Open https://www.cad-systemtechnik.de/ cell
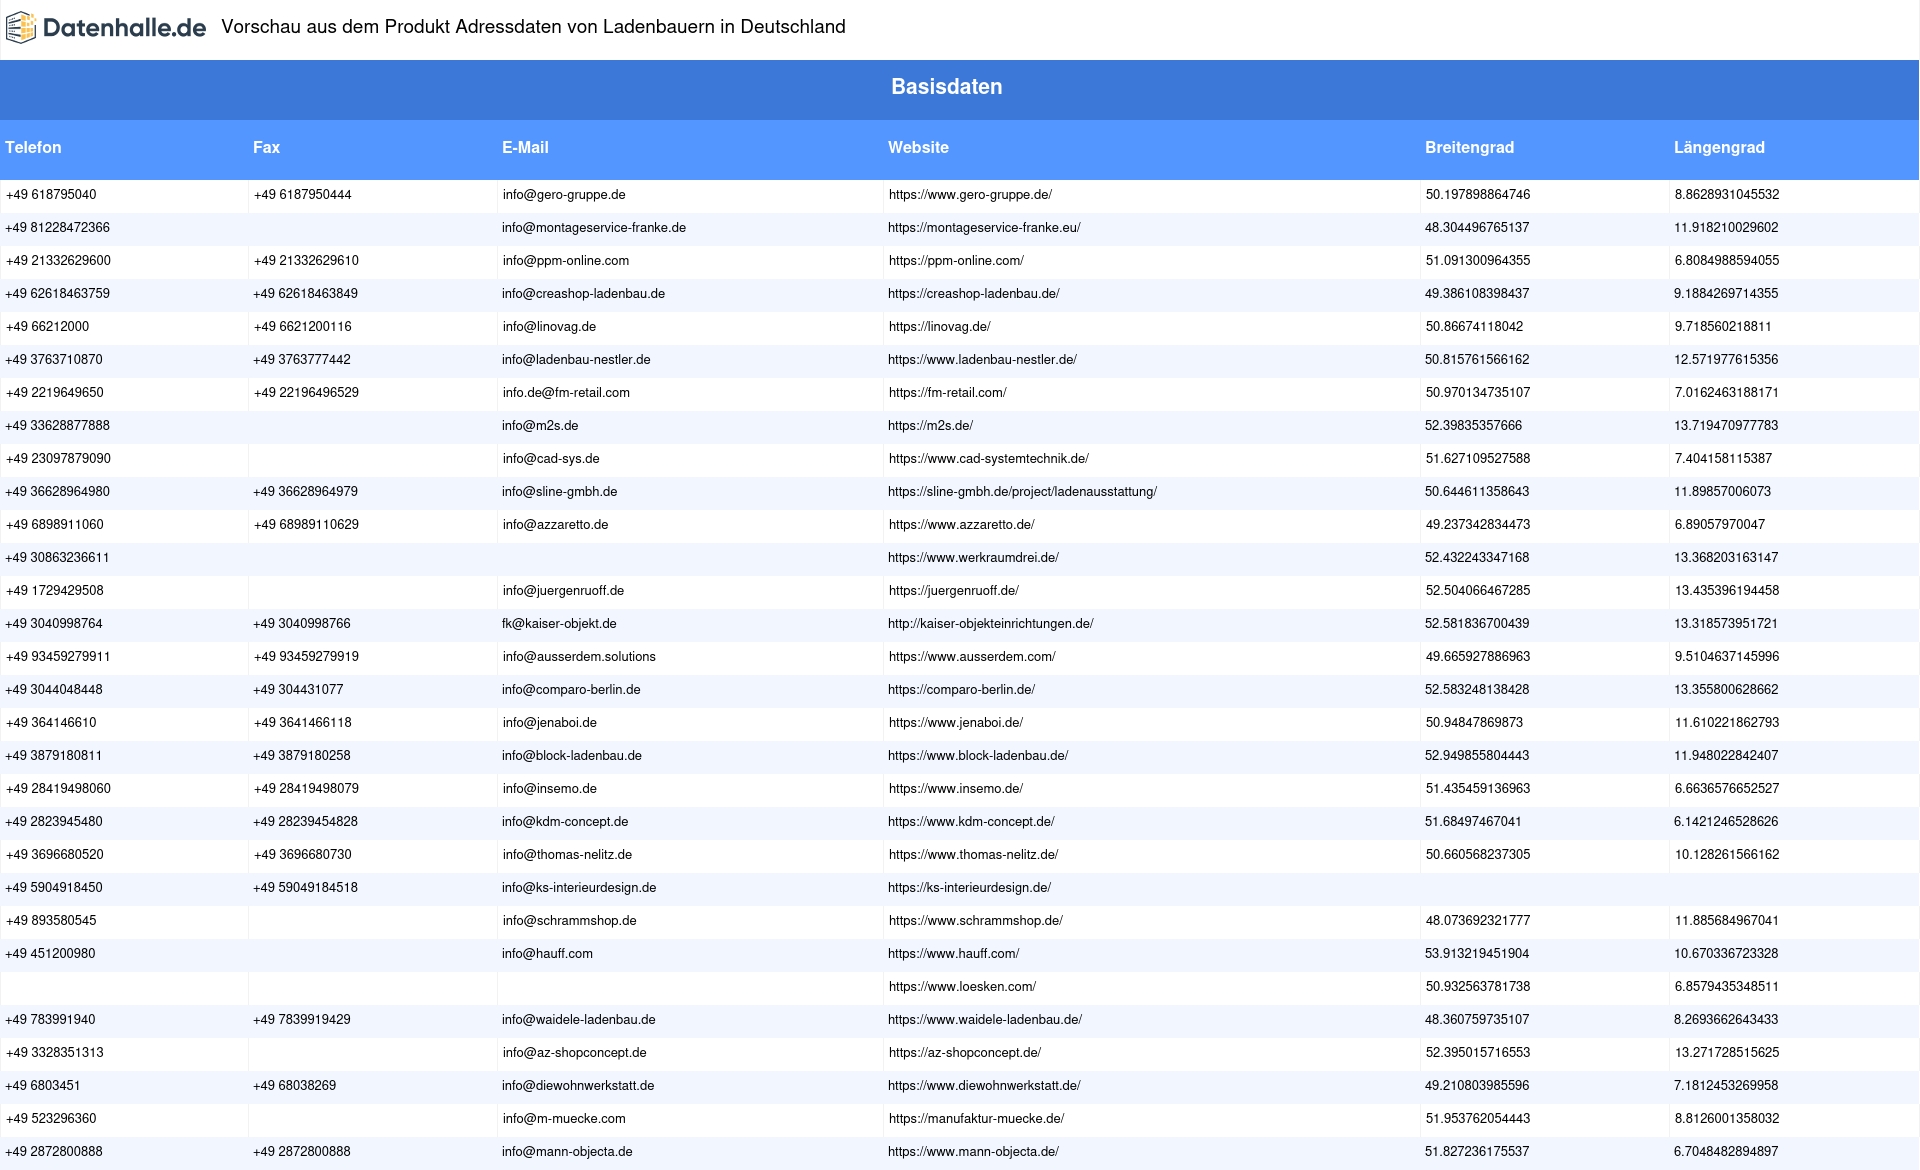The image size is (1920, 1170). [x=988, y=459]
